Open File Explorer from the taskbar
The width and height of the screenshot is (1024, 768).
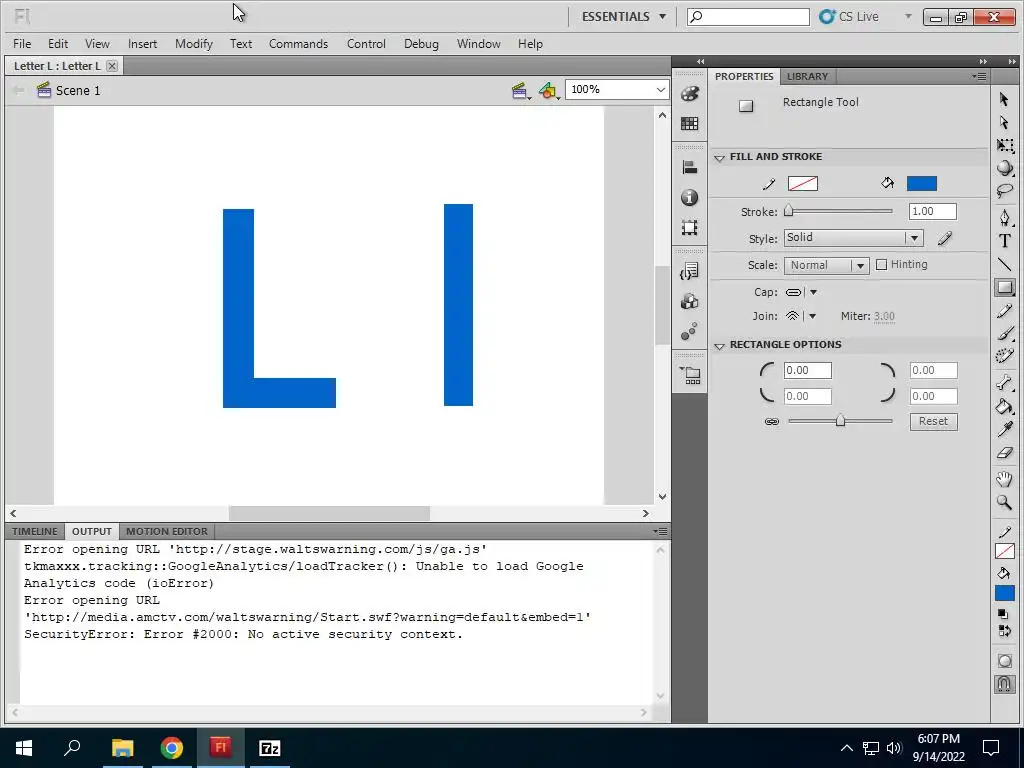pyautogui.click(x=123, y=748)
